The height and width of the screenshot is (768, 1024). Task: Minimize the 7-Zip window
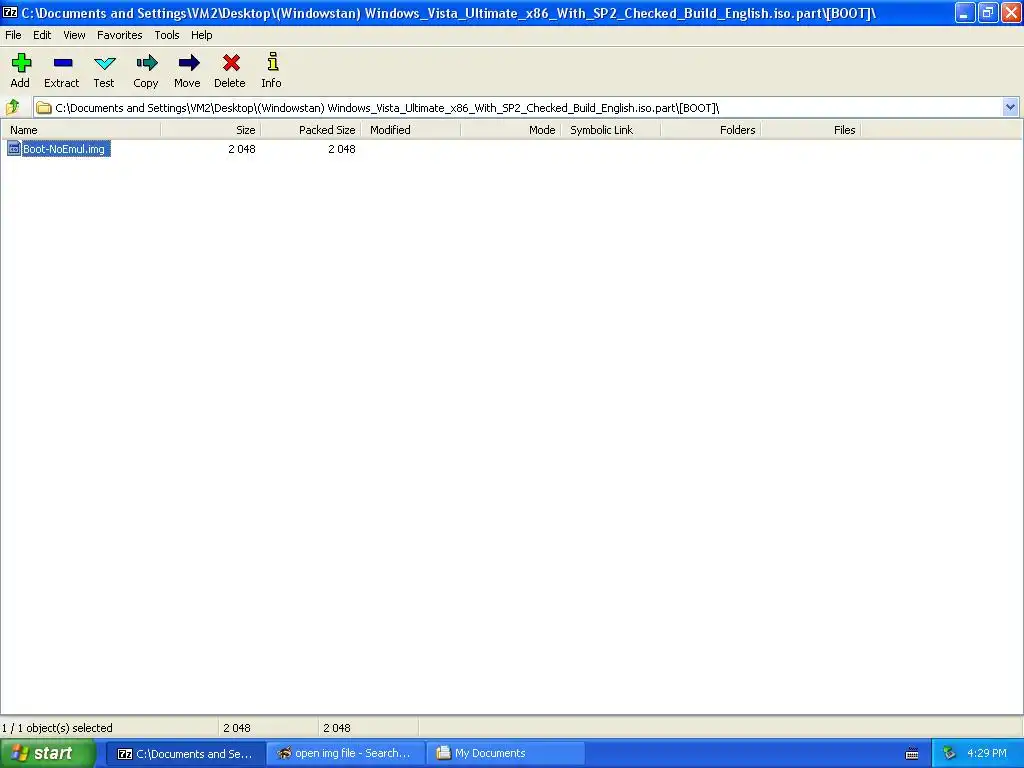tap(965, 12)
